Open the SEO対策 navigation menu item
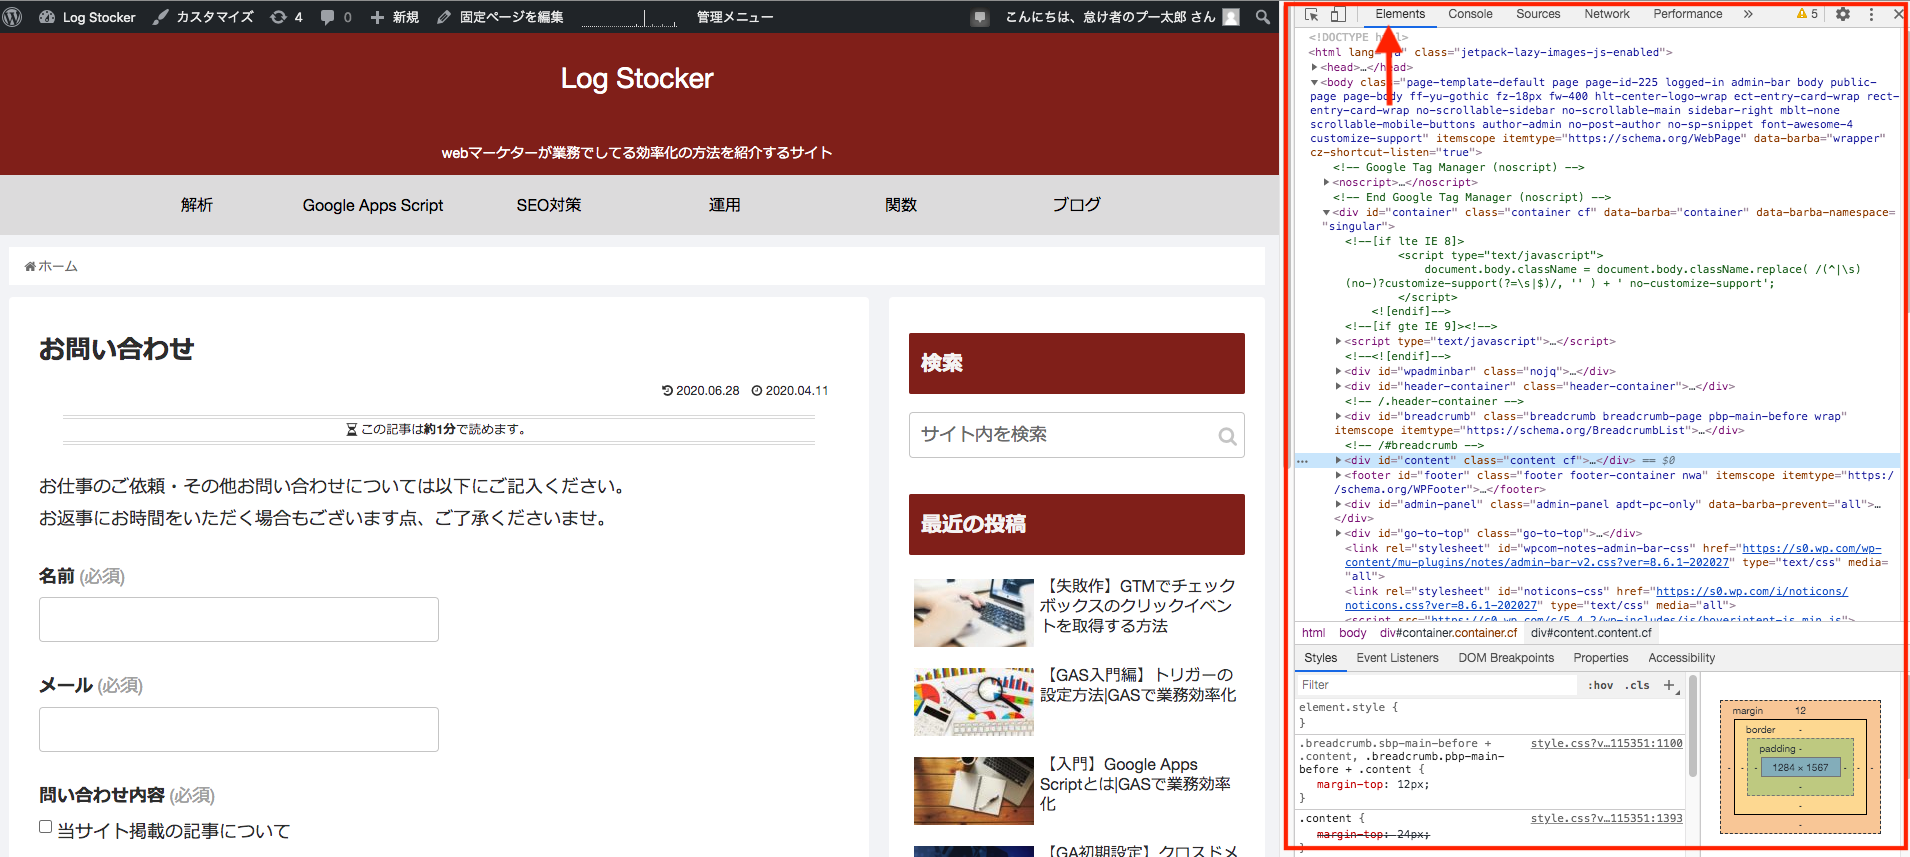 [549, 205]
